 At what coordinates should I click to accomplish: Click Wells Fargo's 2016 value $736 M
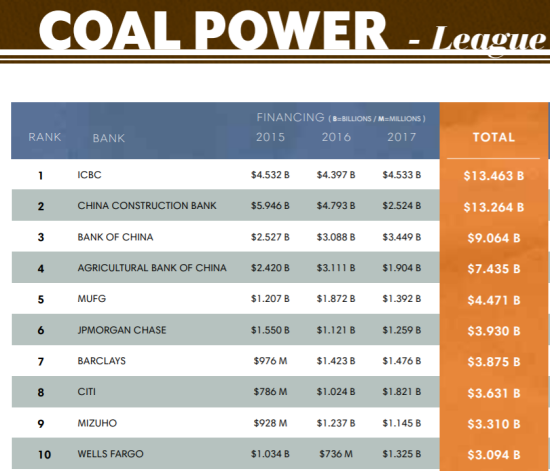[x=336, y=454]
